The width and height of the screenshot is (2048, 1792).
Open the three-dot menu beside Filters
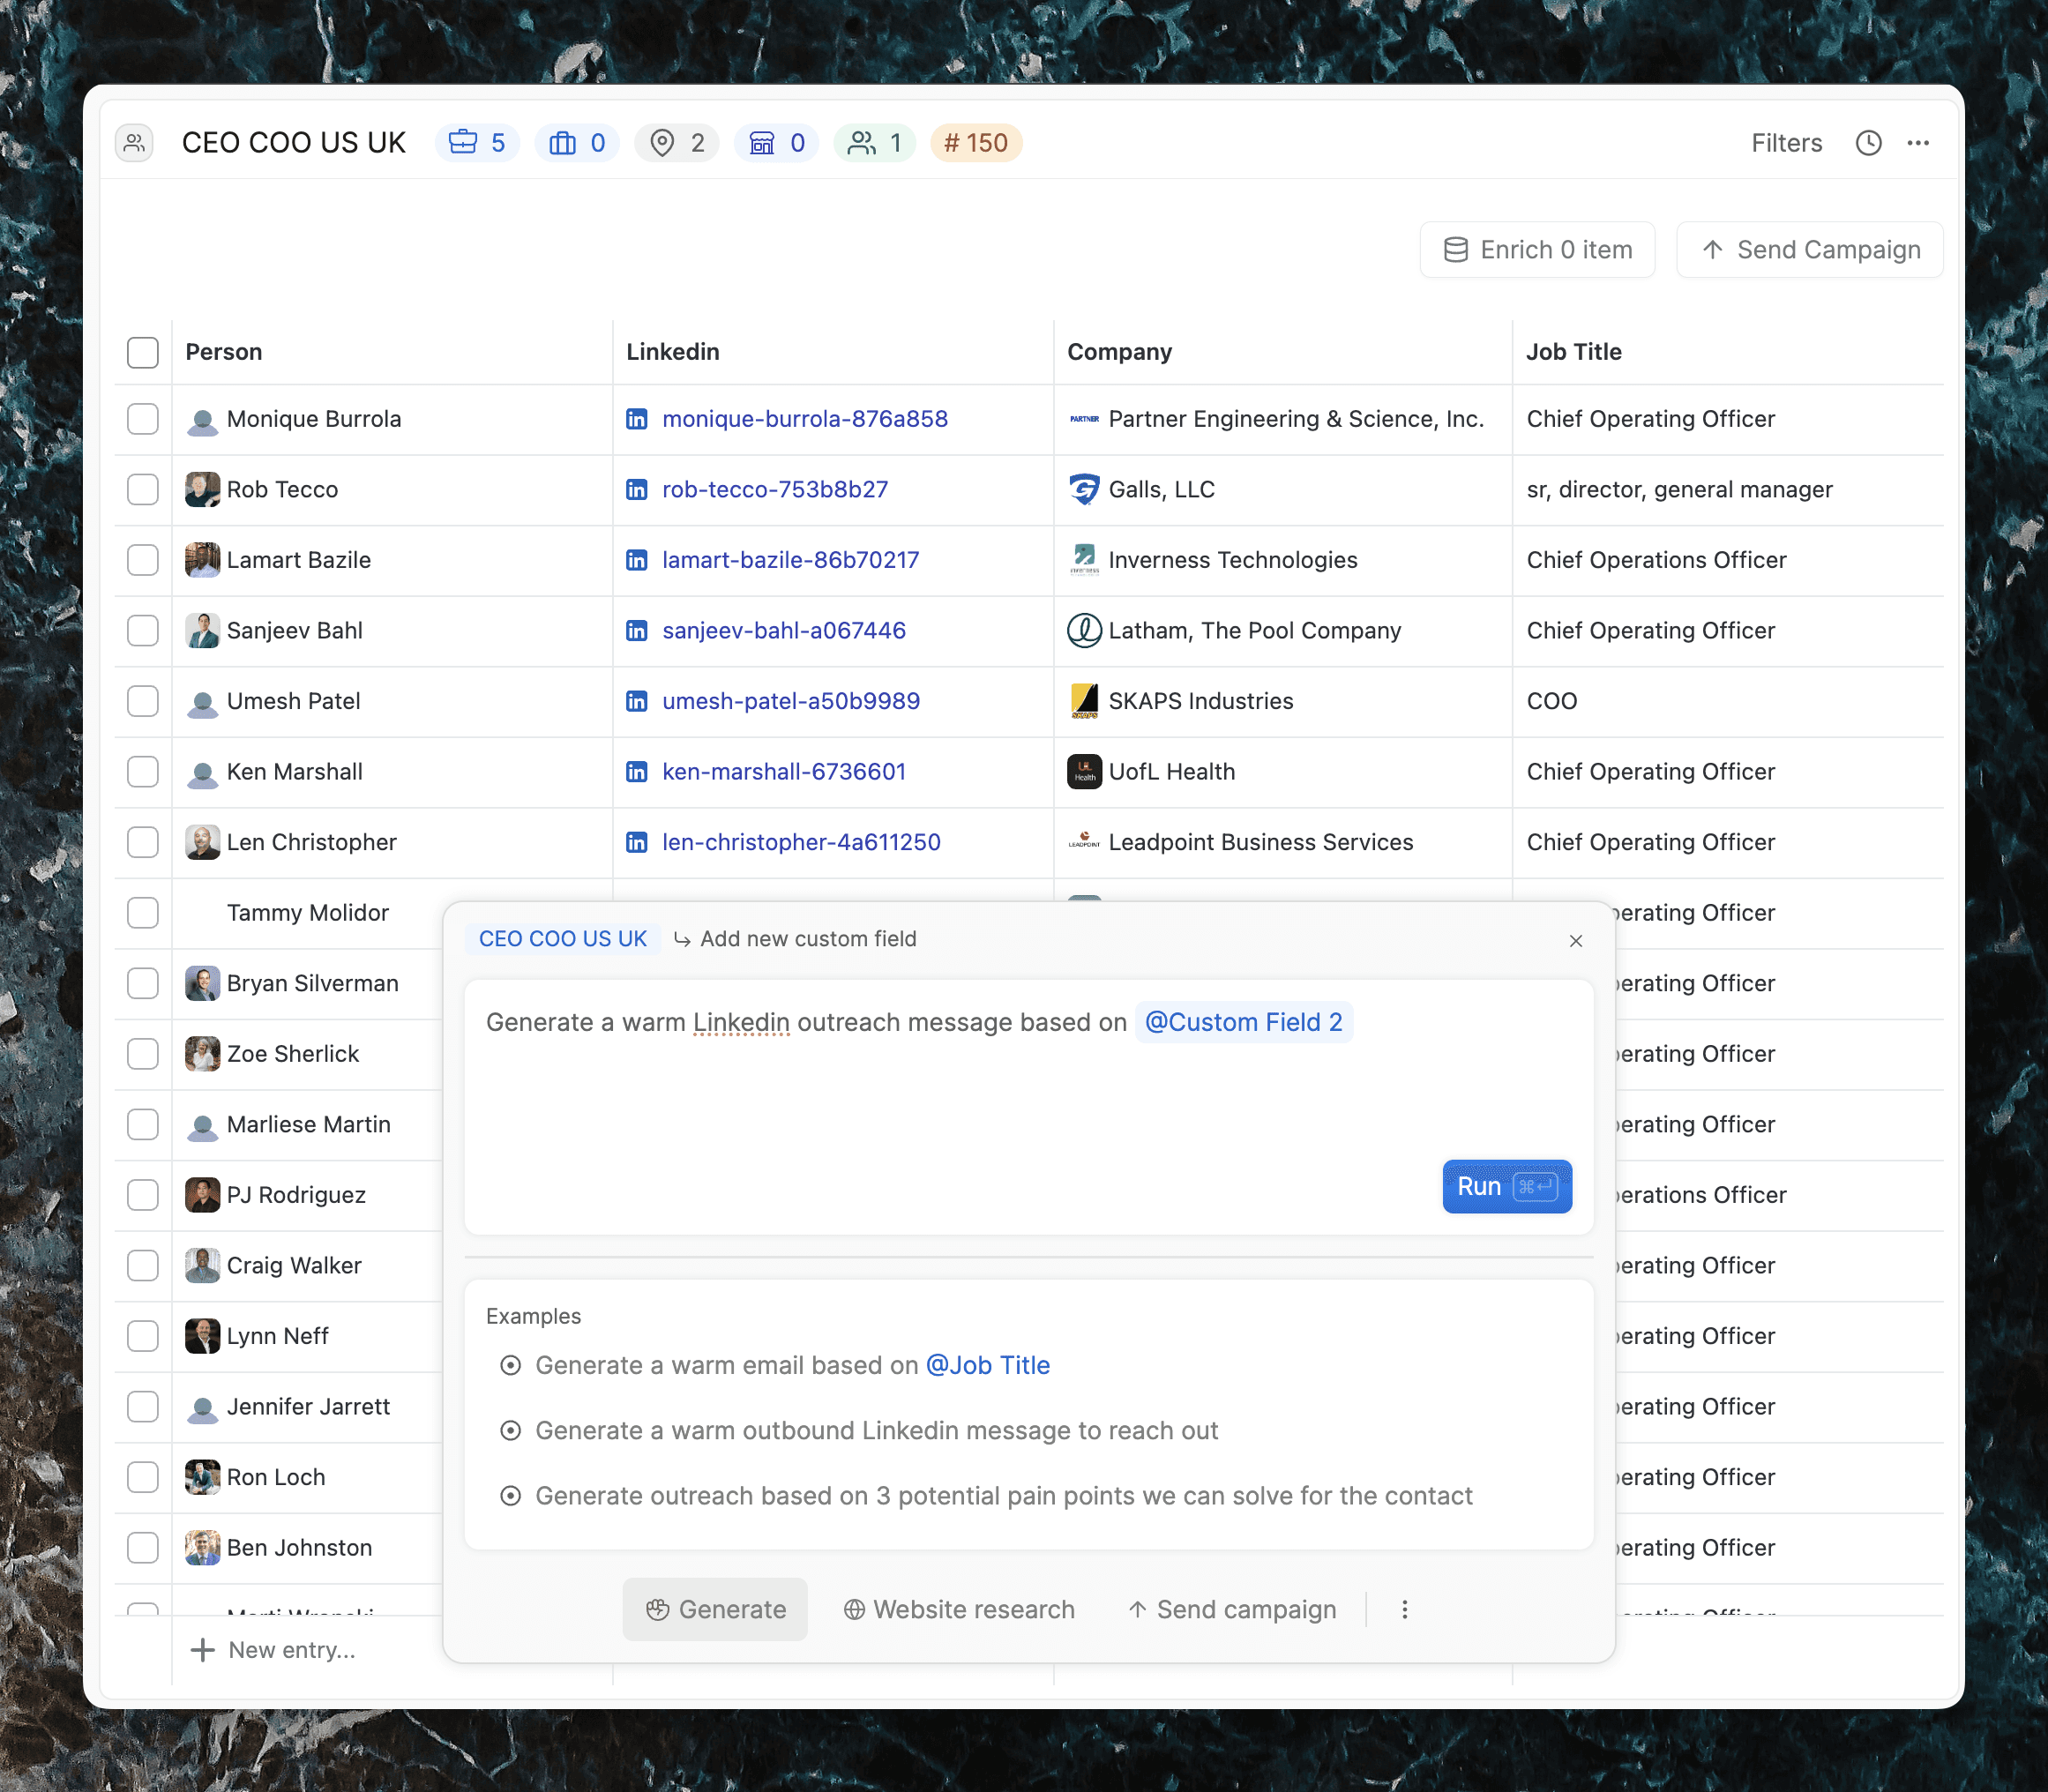[1918, 143]
